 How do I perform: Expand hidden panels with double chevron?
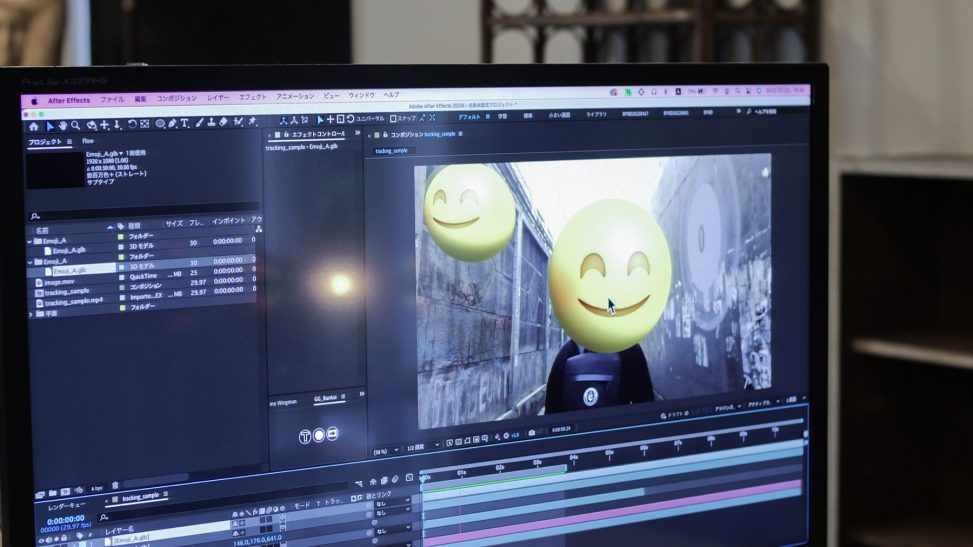(357, 133)
